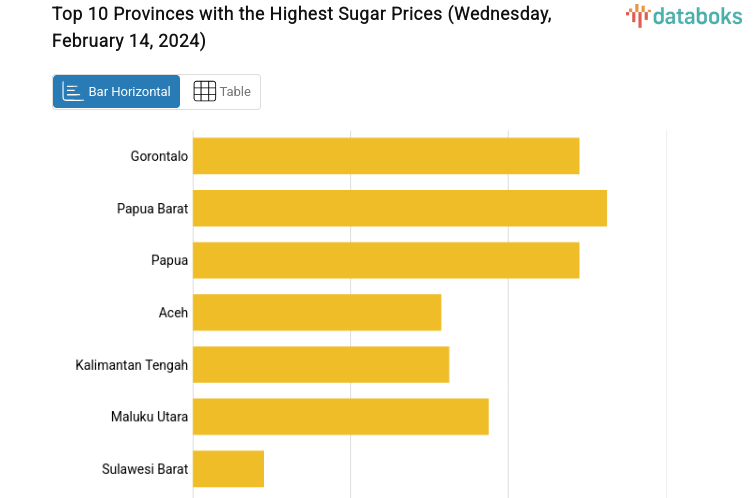Select the Aceh bar
This screenshot has width=753, height=498.
(317, 312)
